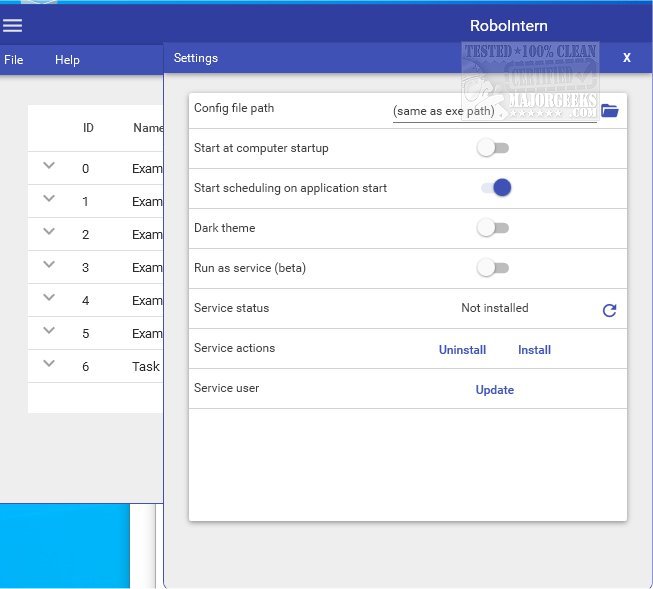Click the Uninstall service button
Viewport: 653px width, 589px height.
(462, 350)
